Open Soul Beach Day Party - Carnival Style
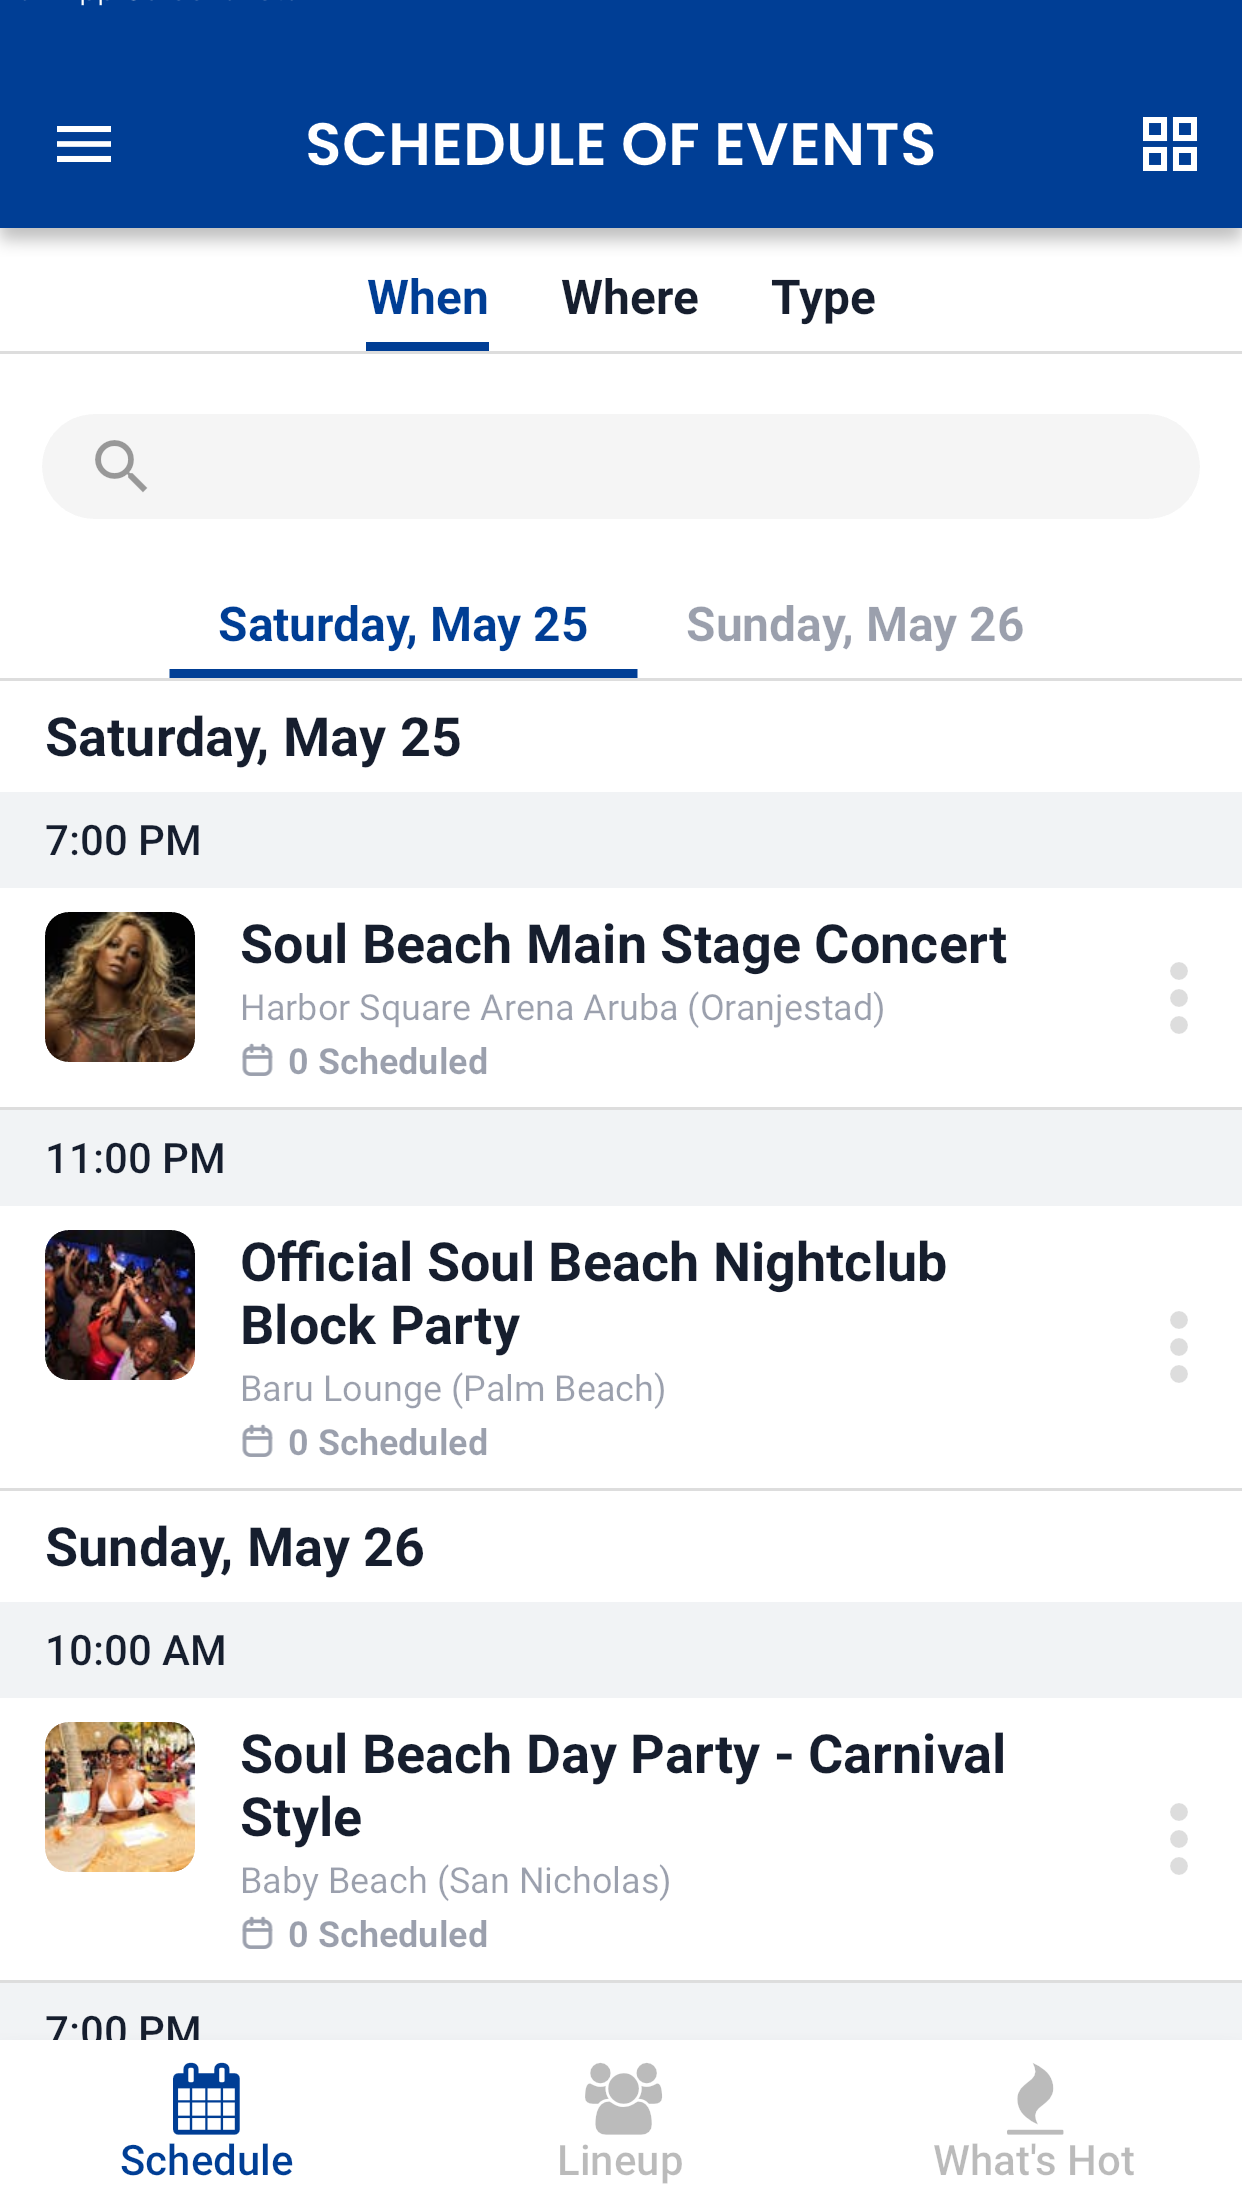 click(623, 1786)
